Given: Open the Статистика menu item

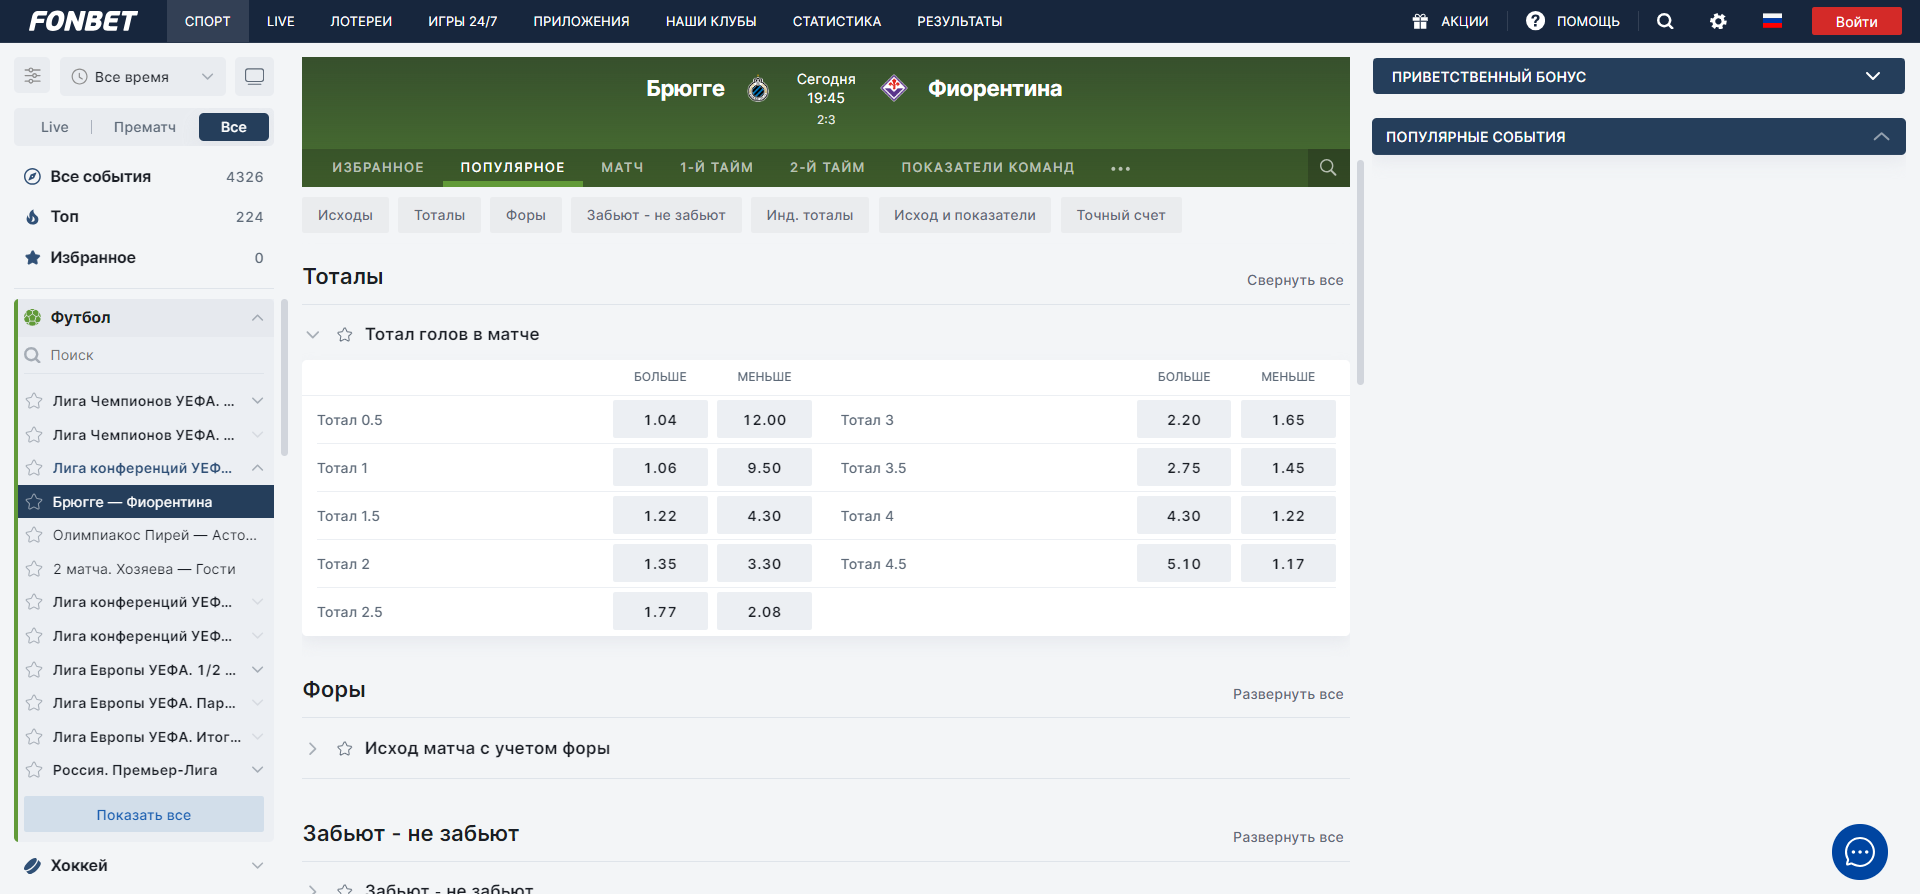Looking at the screenshot, I should point(836,21).
